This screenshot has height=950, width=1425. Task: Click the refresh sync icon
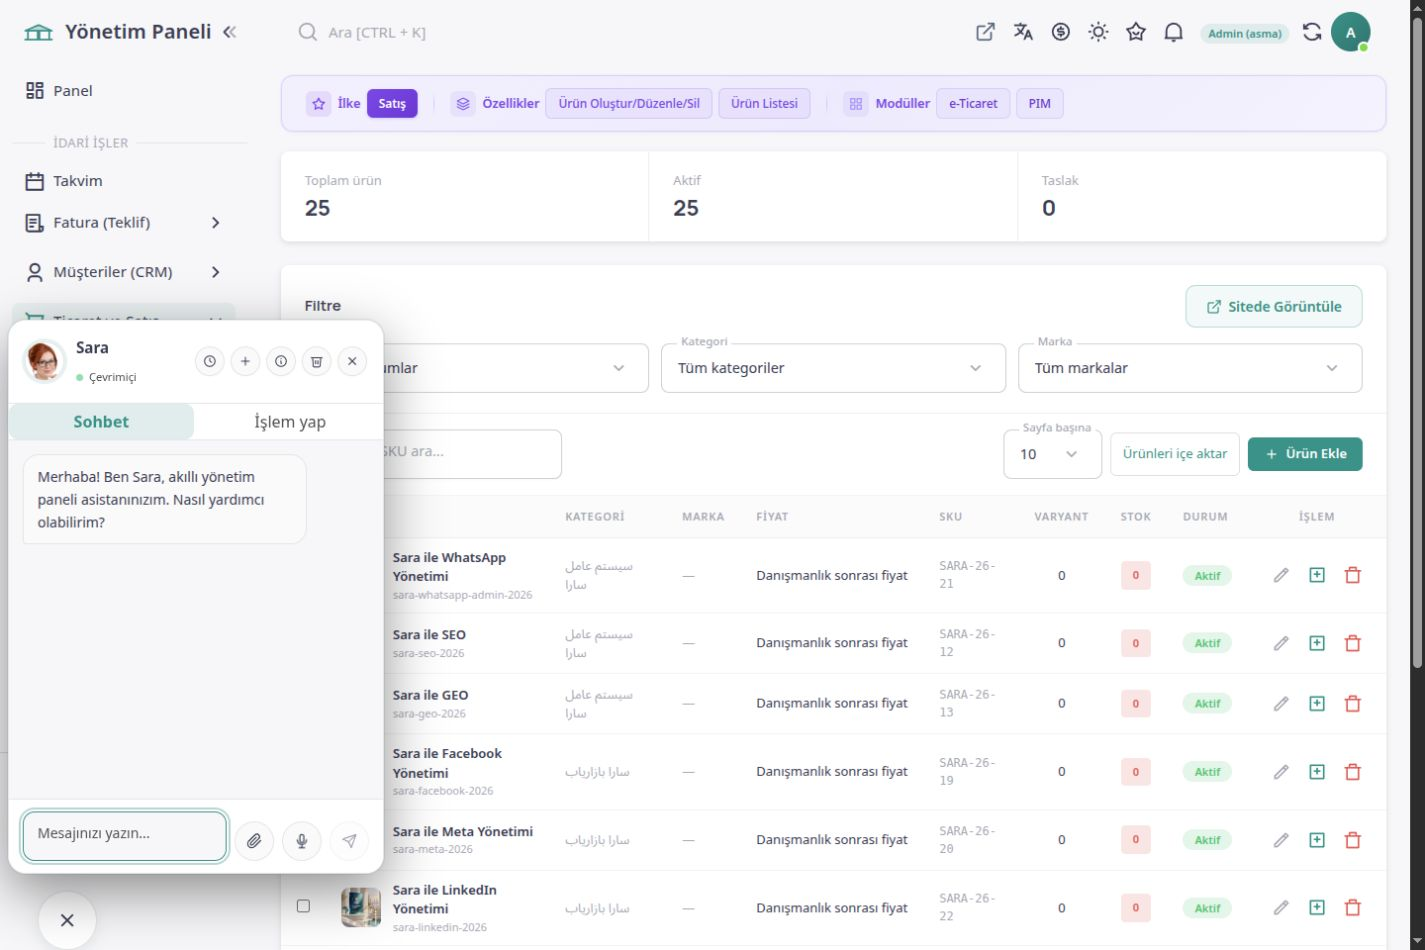point(1312,32)
